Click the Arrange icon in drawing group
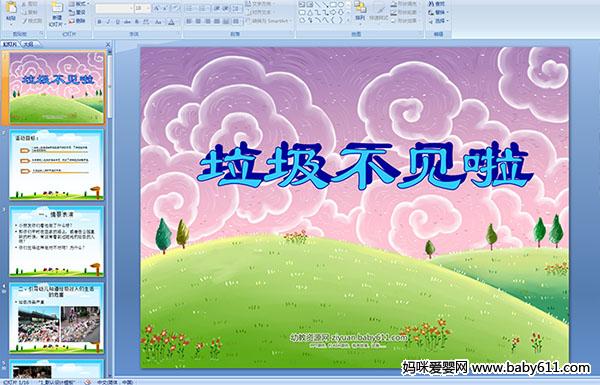The image size is (600, 385). tap(360, 10)
